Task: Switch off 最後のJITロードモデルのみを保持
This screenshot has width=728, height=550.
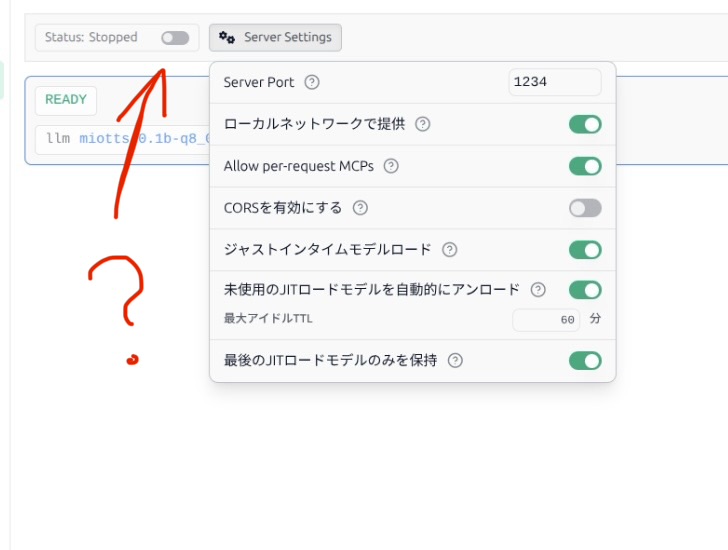Action: click(x=585, y=360)
